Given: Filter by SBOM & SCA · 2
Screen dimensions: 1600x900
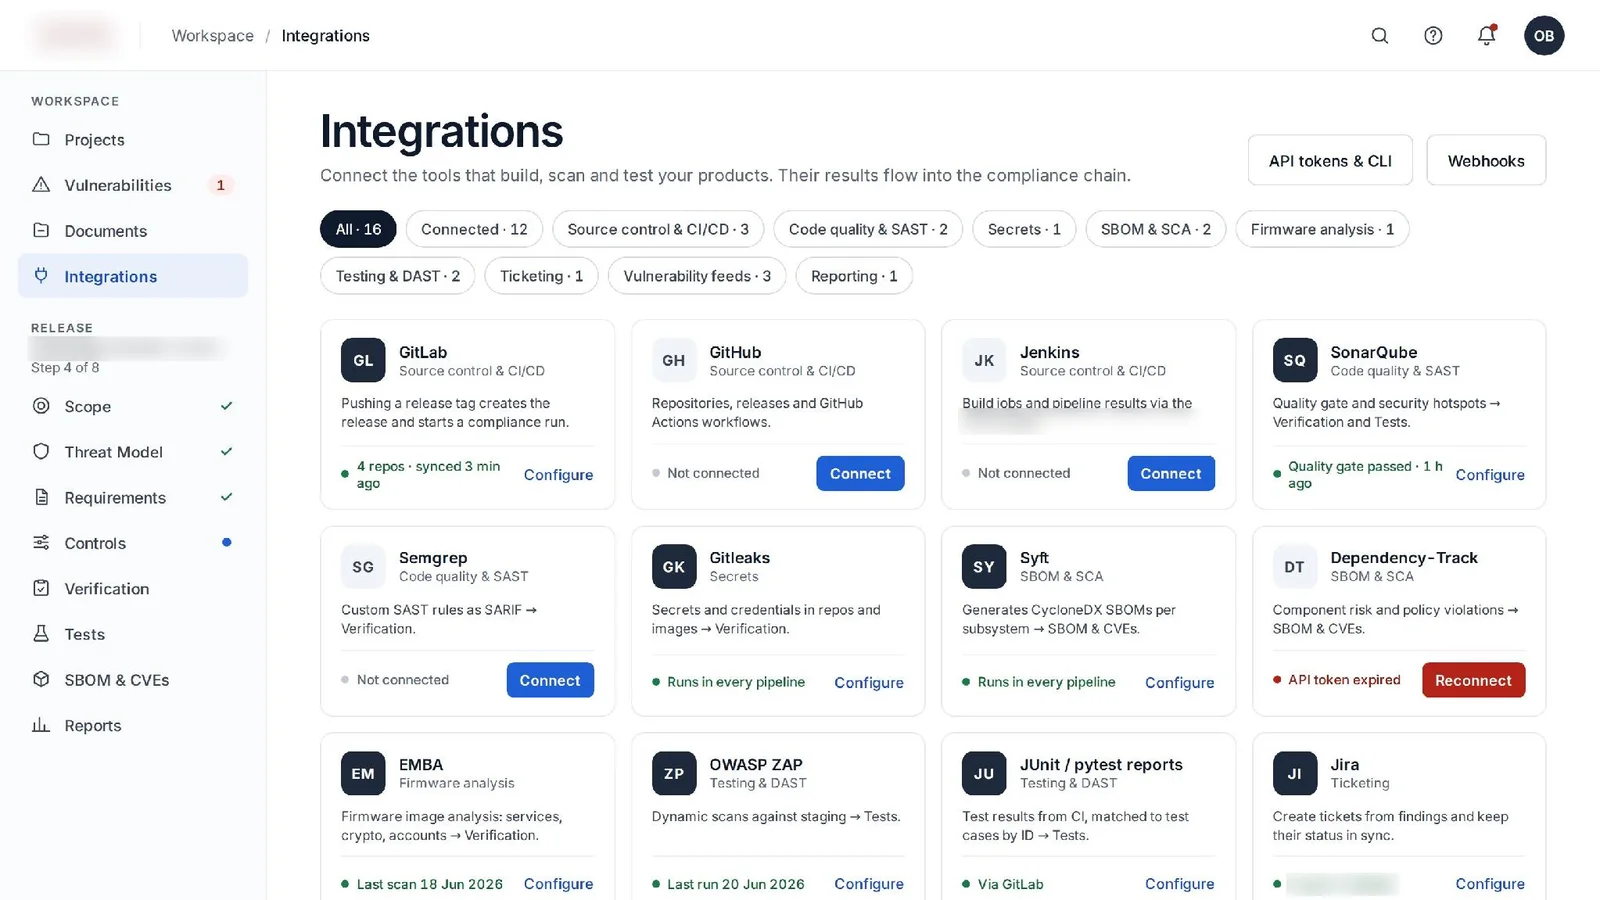Looking at the screenshot, I should [1156, 229].
